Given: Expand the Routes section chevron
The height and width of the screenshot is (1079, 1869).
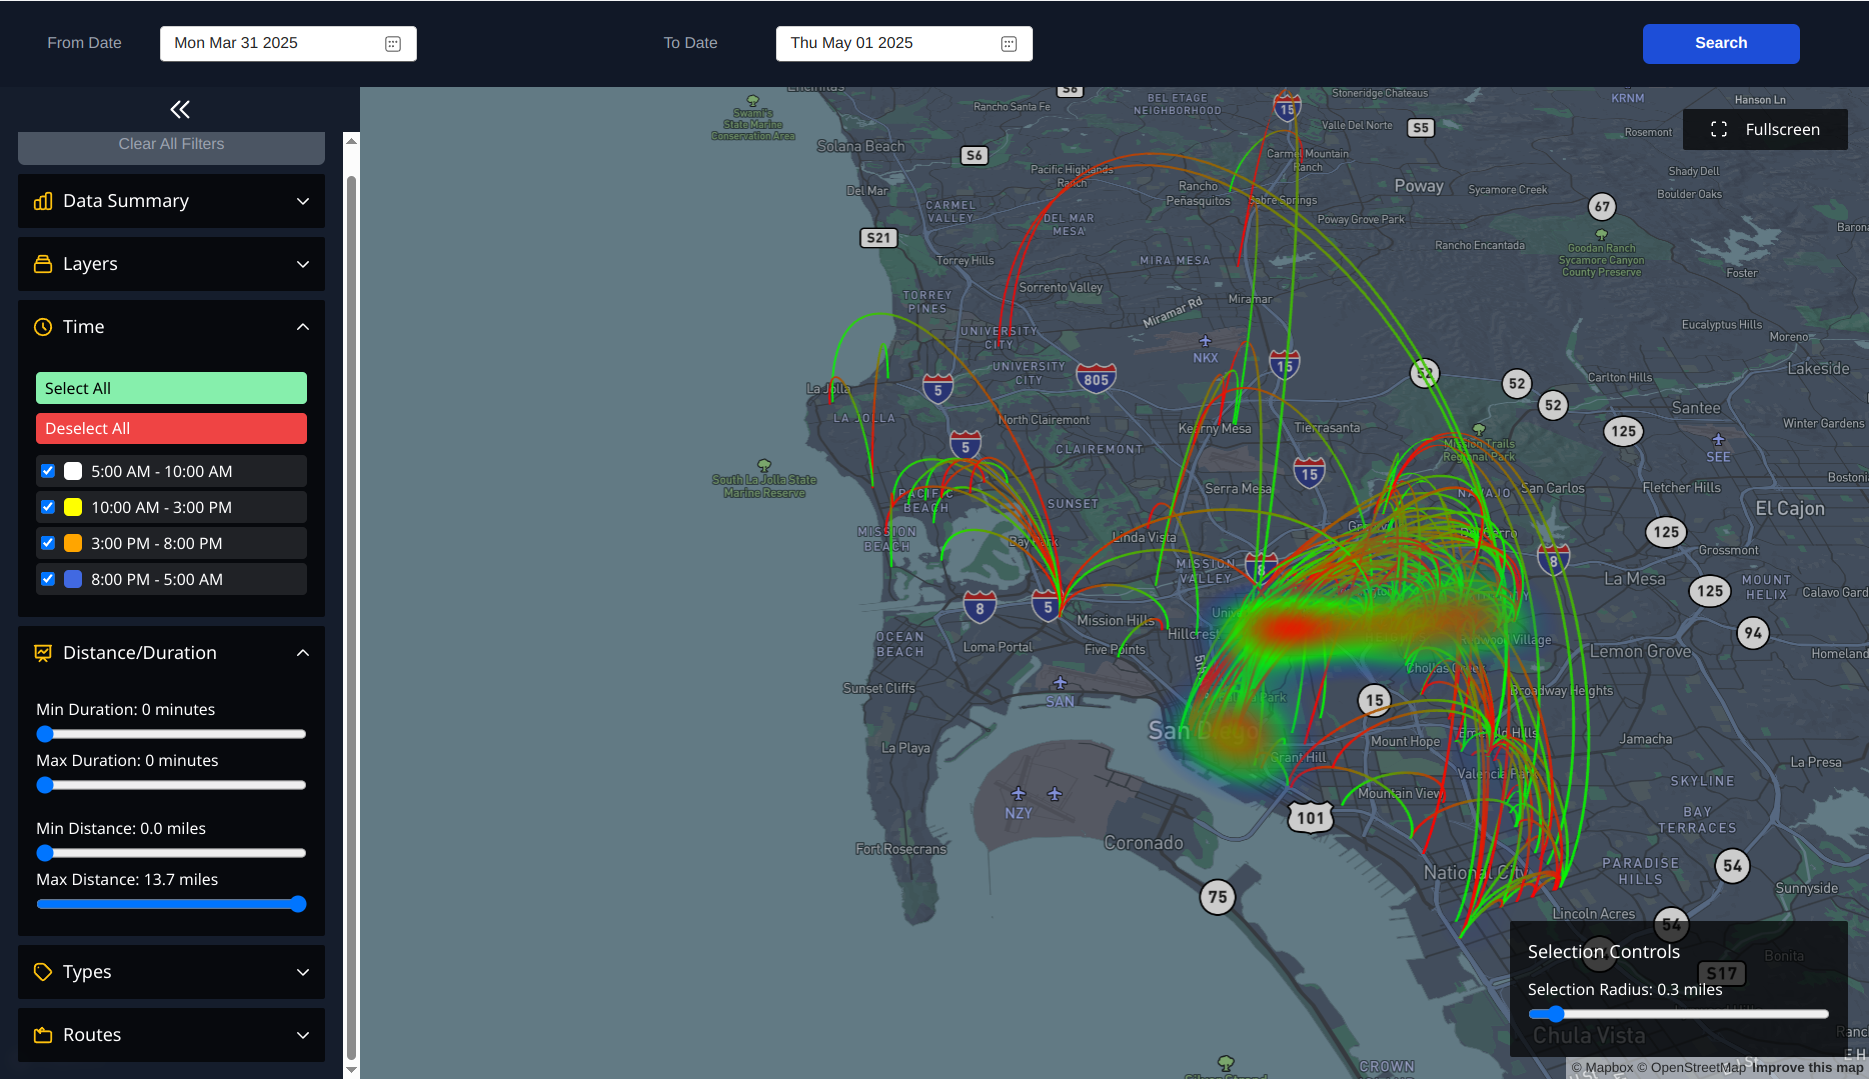Looking at the screenshot, I should (303, 1035).
